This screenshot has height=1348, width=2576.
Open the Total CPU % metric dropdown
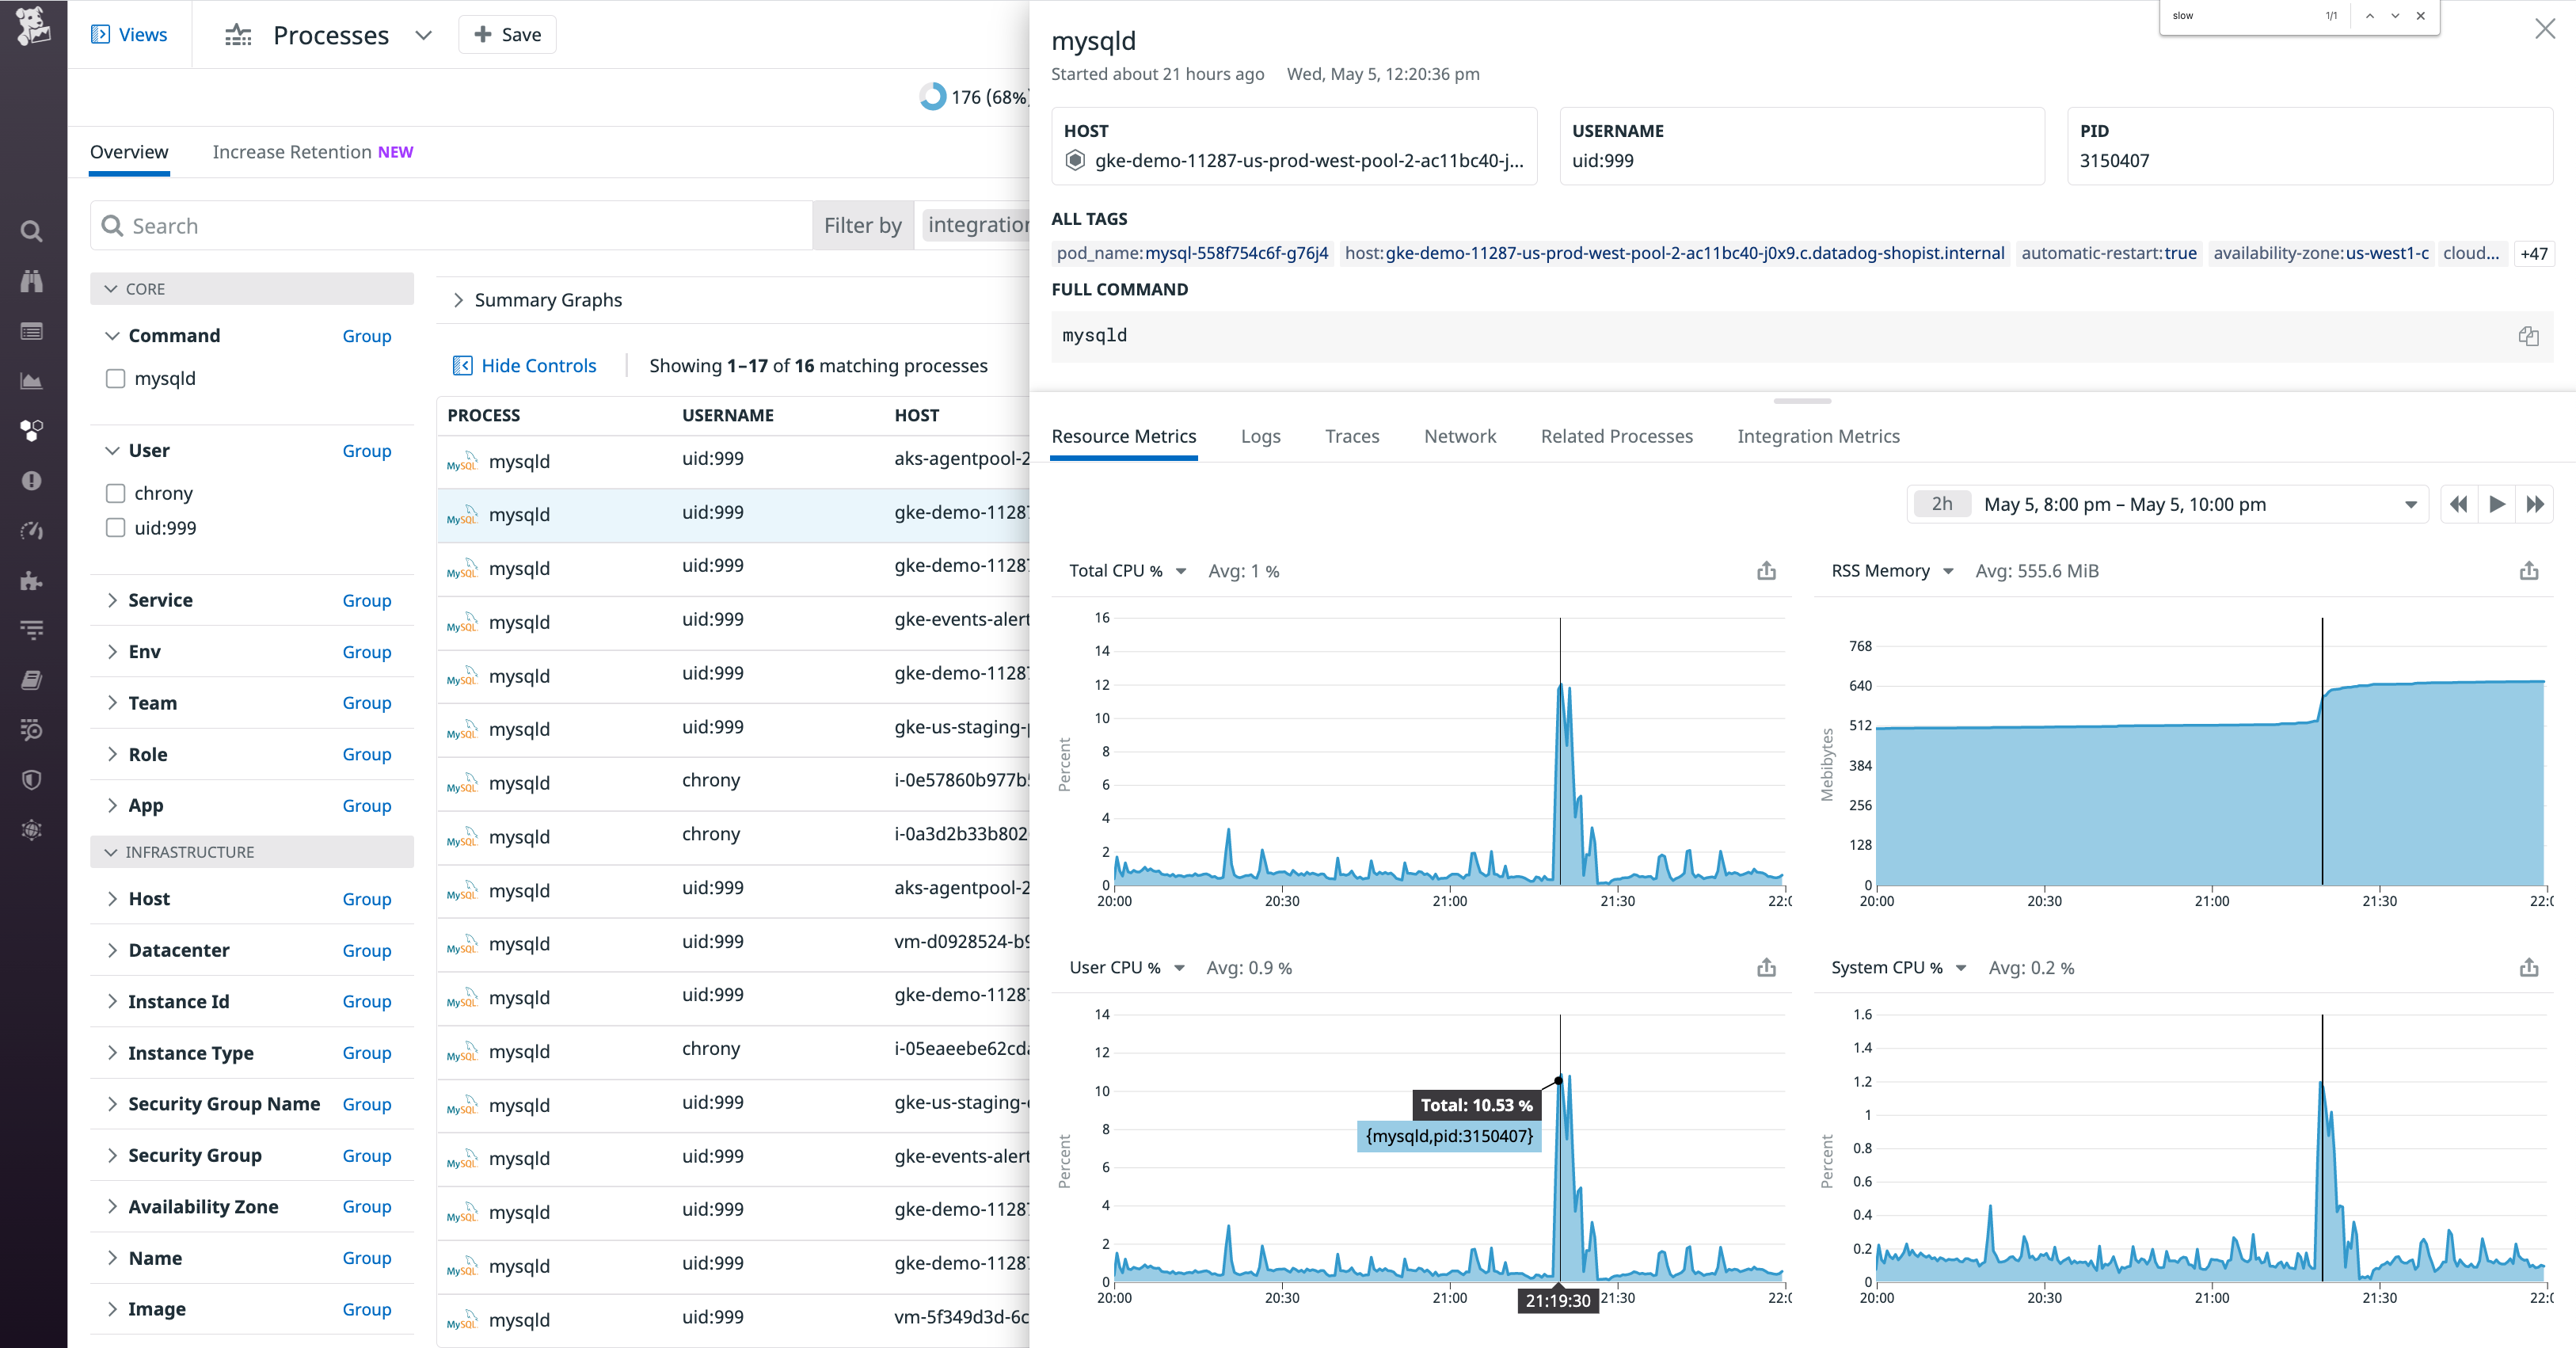pos(1181,571)
